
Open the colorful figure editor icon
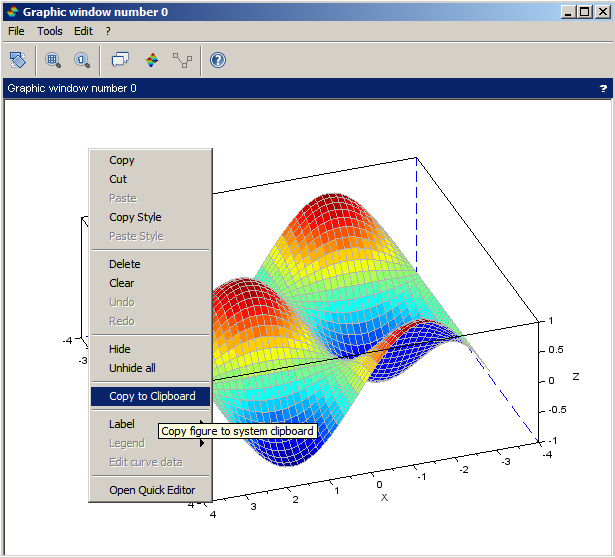point(152,60)
